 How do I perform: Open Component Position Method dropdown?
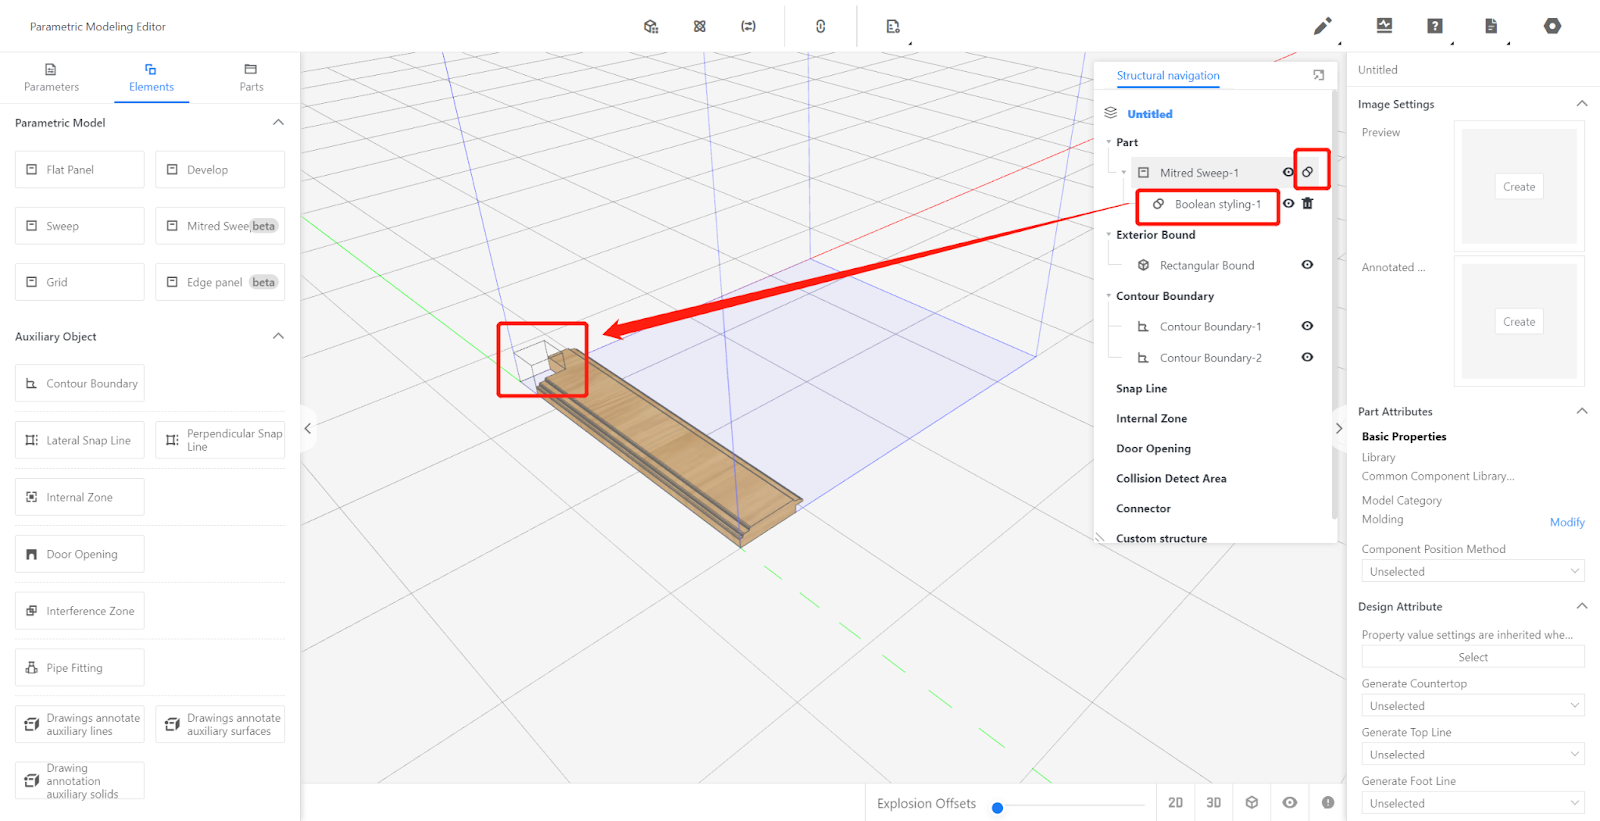(x=1472, y=572)
